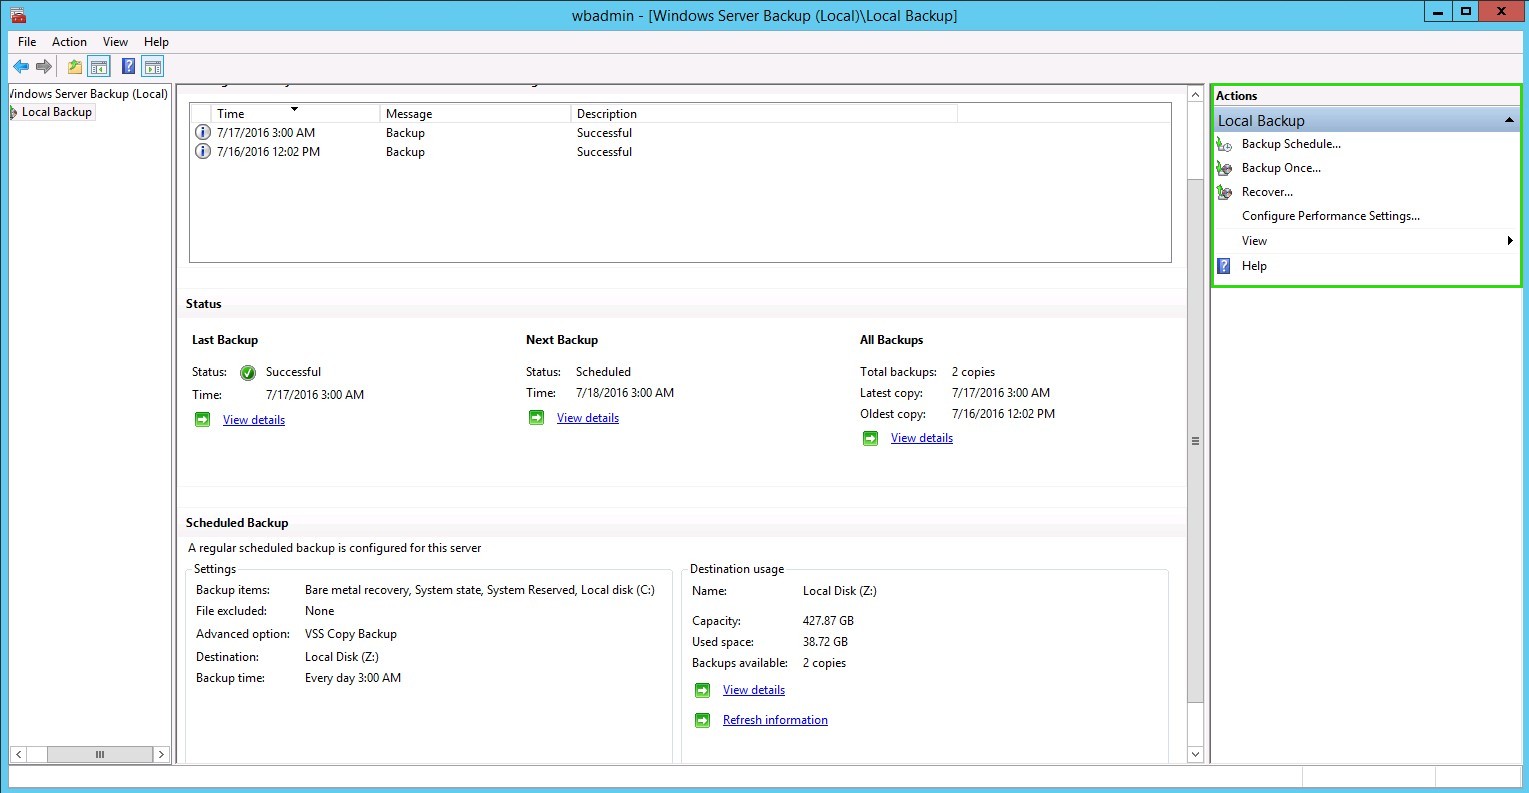Click the Back arrow in the toolbar
This screenshot has height=793, width=1529.
21,67
